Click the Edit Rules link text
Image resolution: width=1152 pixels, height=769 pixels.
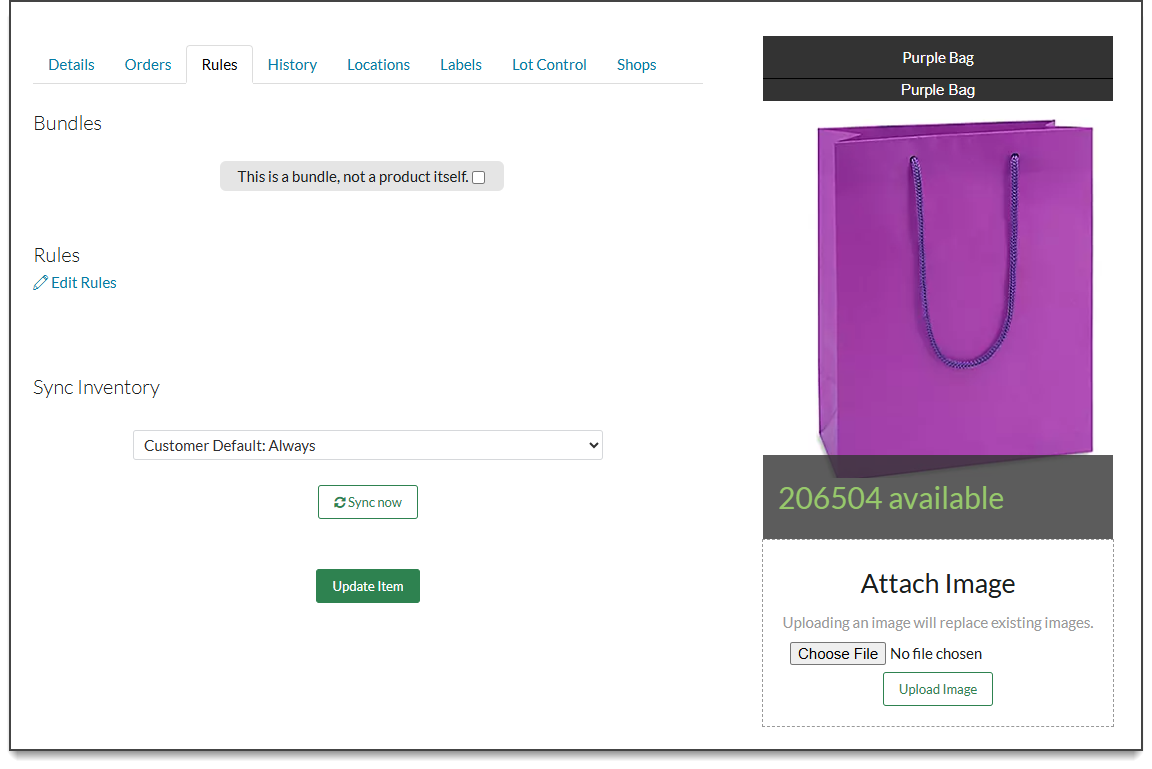(x=84, y=283)
